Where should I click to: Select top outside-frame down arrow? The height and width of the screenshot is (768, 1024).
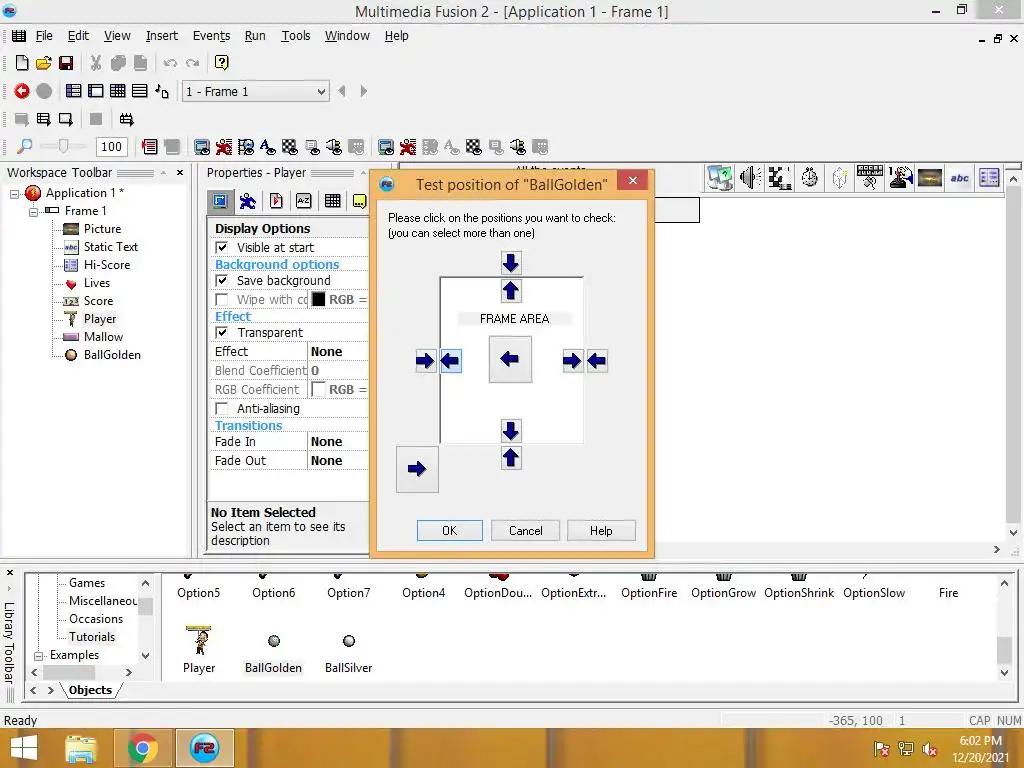(511, 263)
